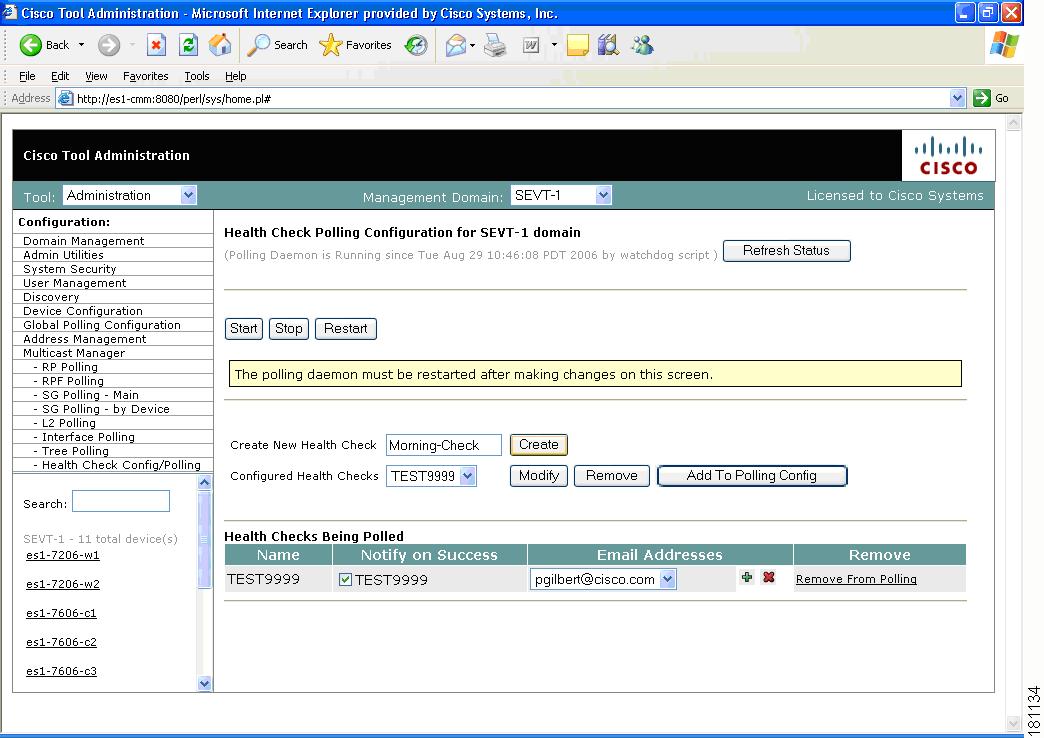Open the Help menu
This screenshot has height=738, width=1044.
(235, 76)
